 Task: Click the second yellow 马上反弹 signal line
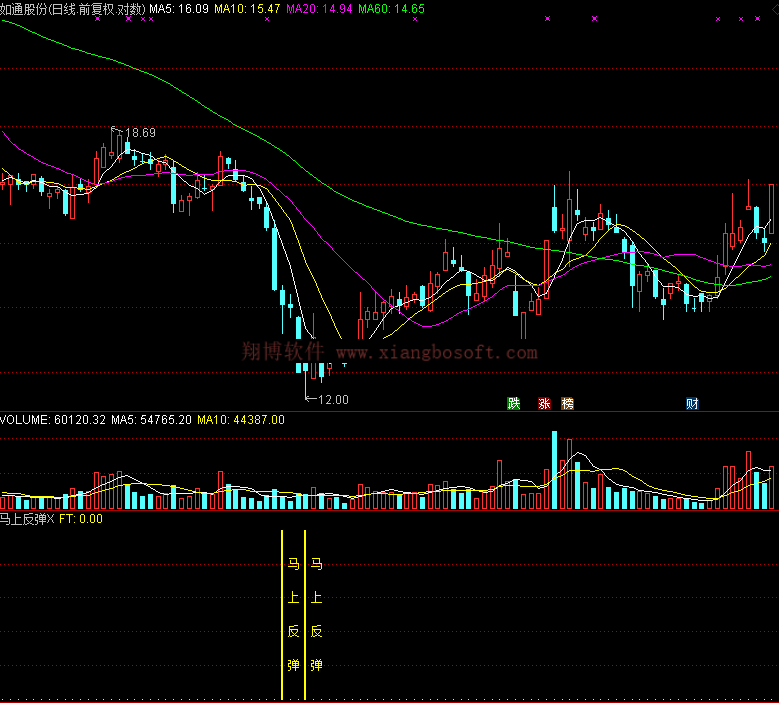tap(305, 615)
